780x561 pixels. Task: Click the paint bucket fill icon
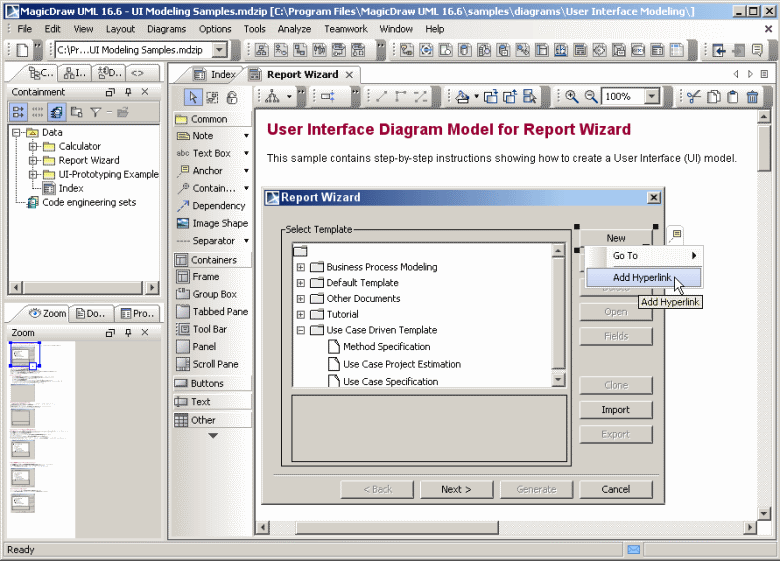(x=463, y=96)
